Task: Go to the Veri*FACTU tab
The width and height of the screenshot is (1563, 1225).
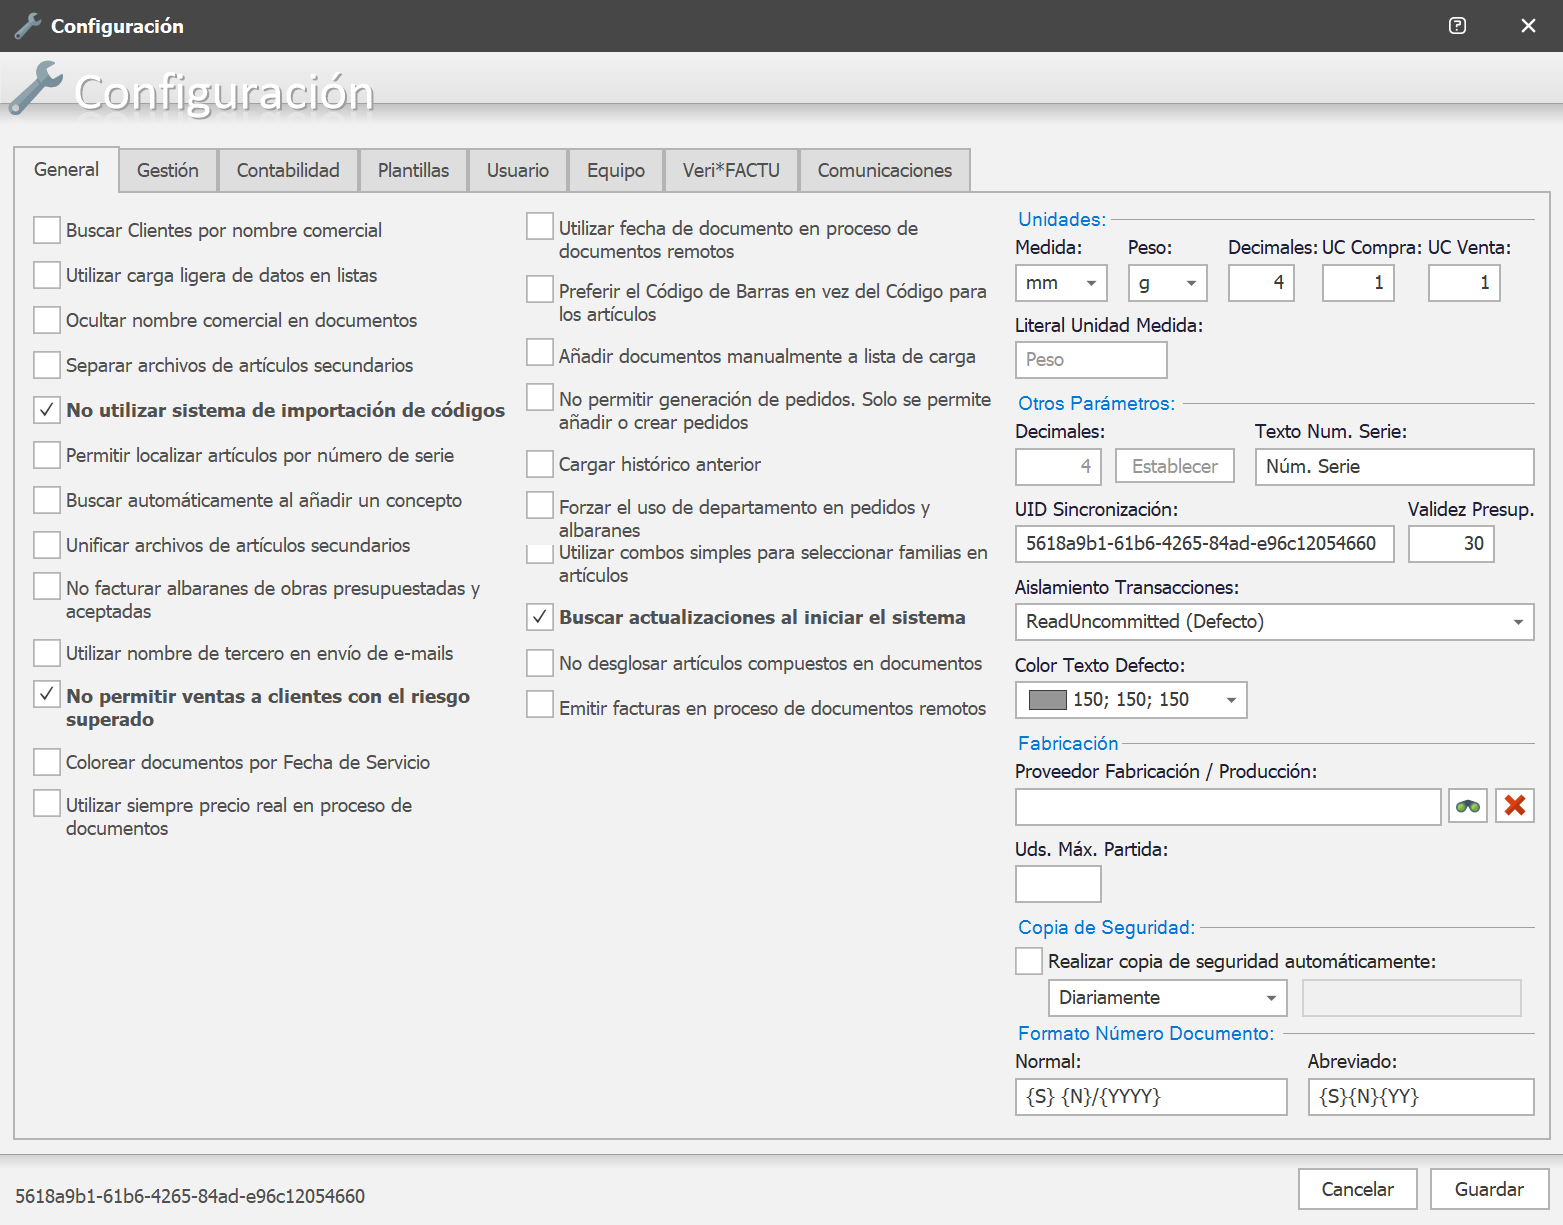Action: click(x=731, y=171)
